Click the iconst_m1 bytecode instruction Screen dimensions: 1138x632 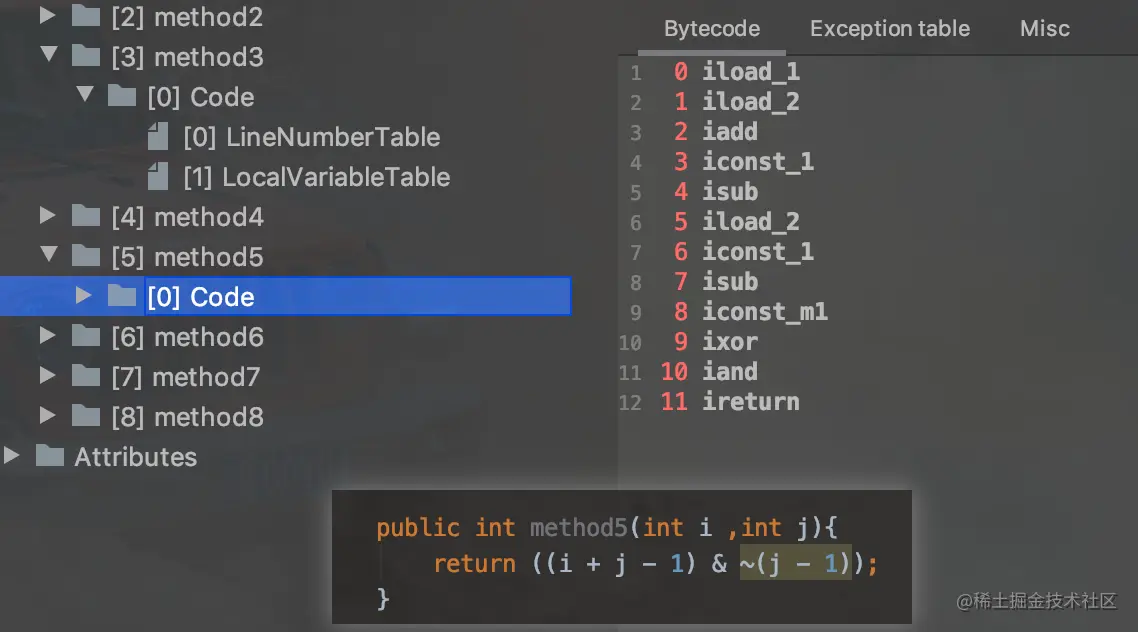(764, 312)
